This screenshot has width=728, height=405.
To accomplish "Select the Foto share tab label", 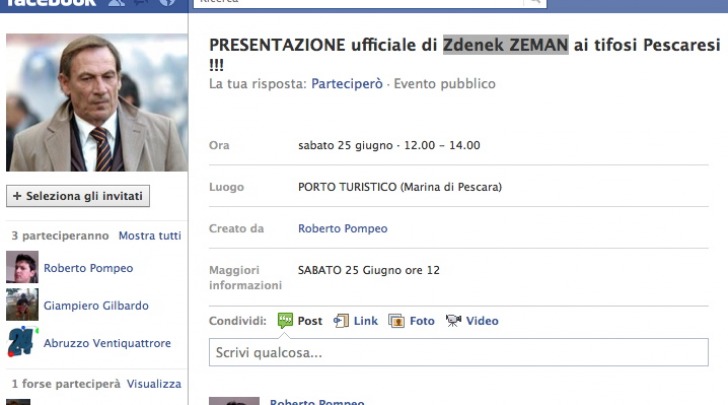I will [x=422, y=321].
